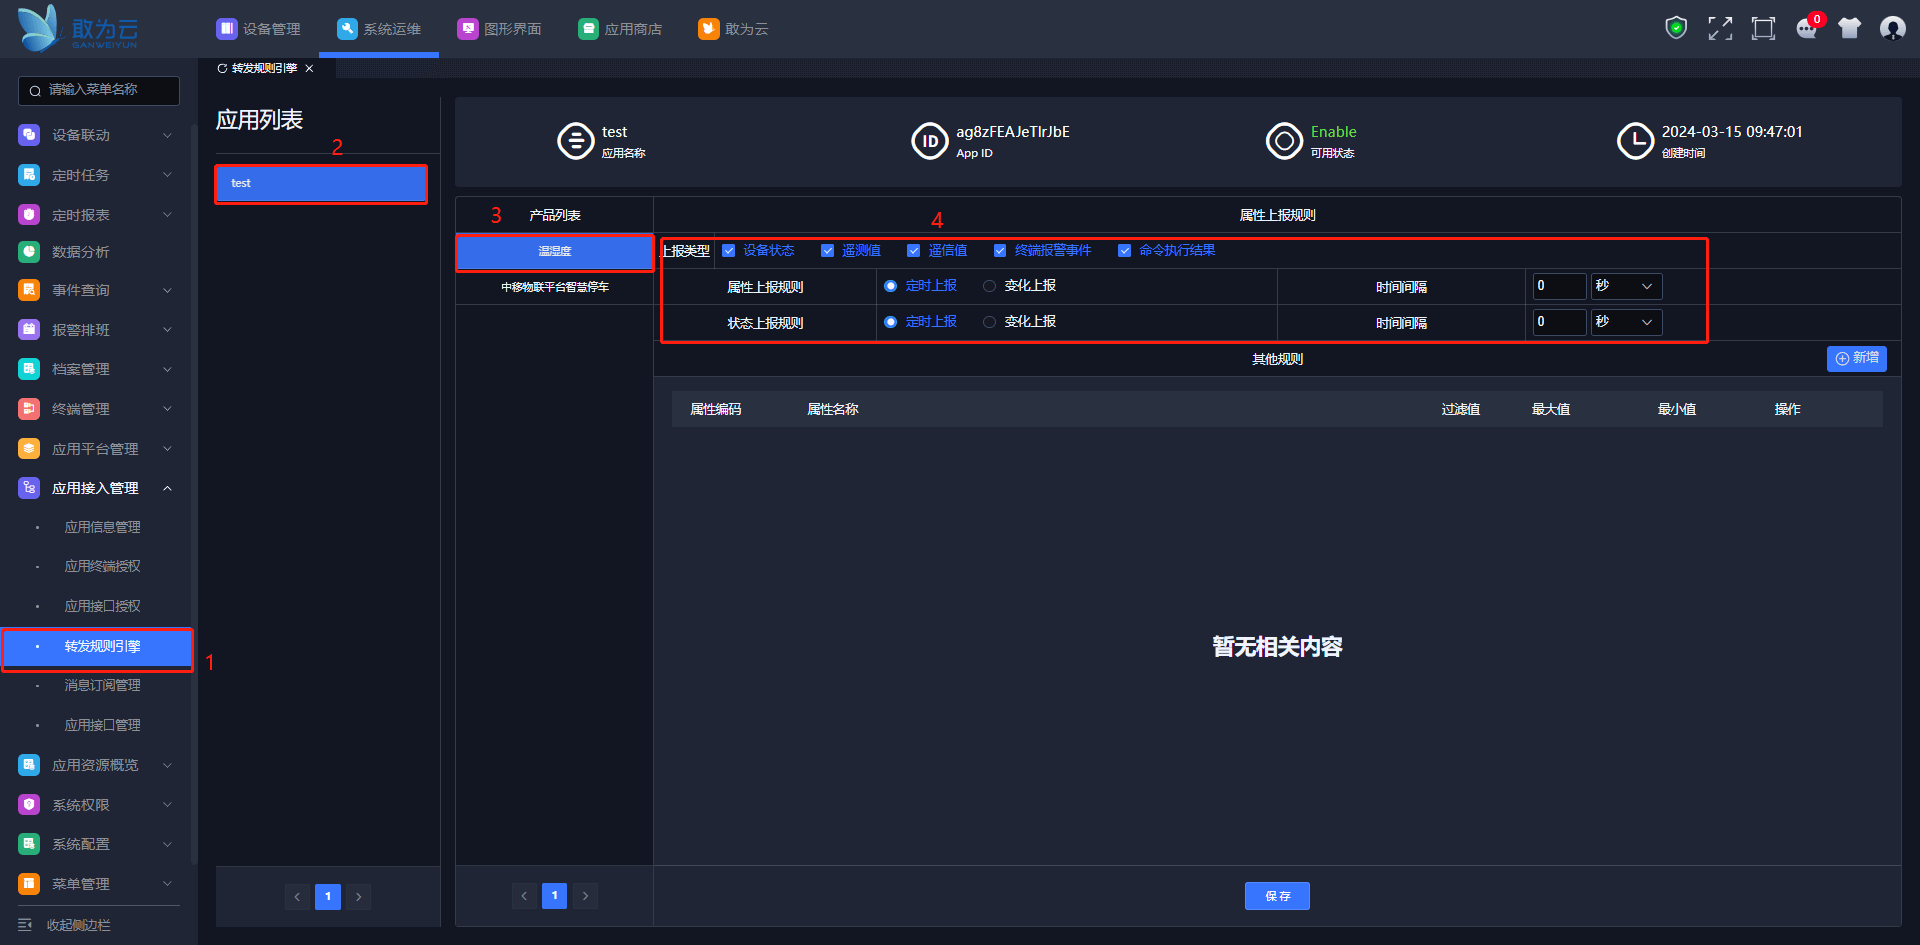Open the 应用商店 top menu
This screenshot has width=1920, height=945.
[620, 29]
